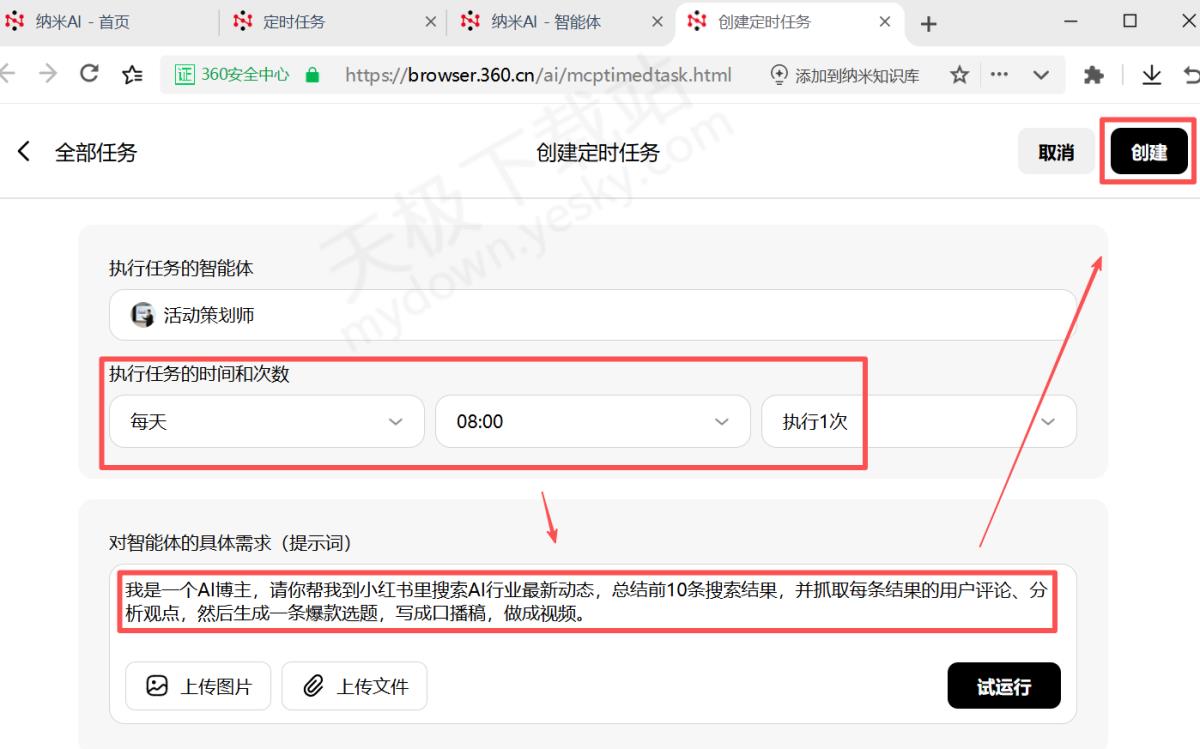The width and height of the screenshot is (1200, 749).
Task: Click the 取消 button
Action: point(1056,152)
